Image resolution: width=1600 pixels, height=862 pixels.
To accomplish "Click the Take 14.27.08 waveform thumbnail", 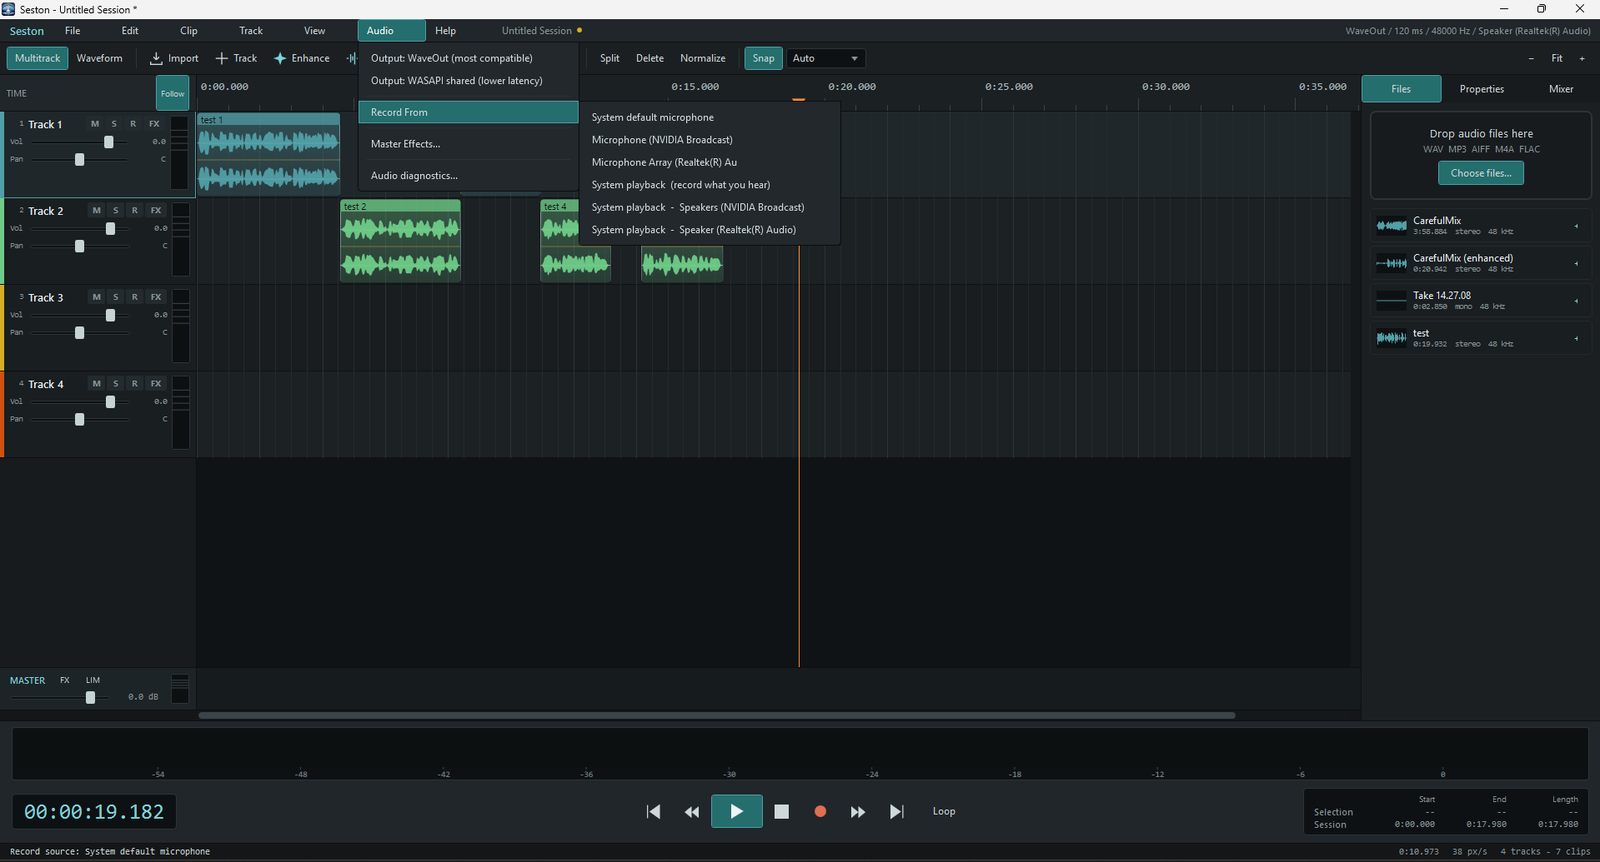I will (x=1391, y=301).
